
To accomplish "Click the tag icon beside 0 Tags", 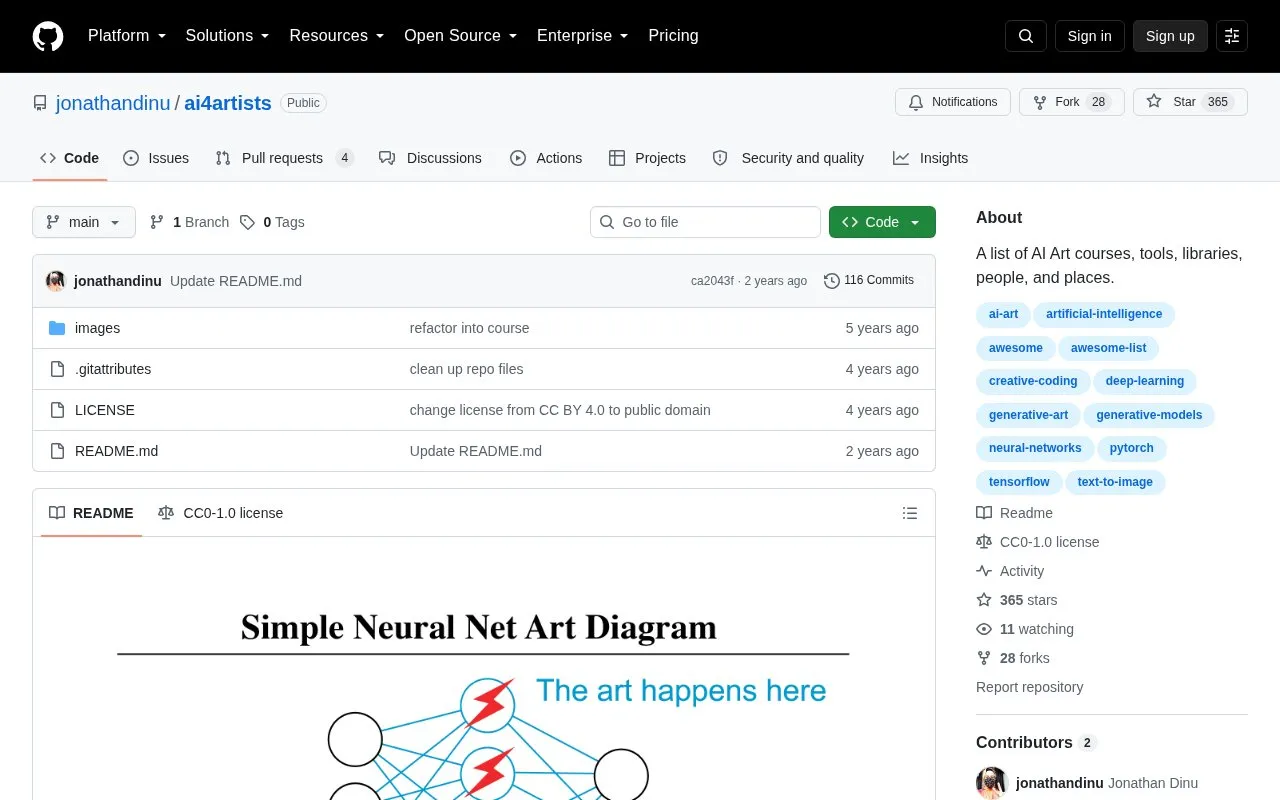I will [247, 222].
